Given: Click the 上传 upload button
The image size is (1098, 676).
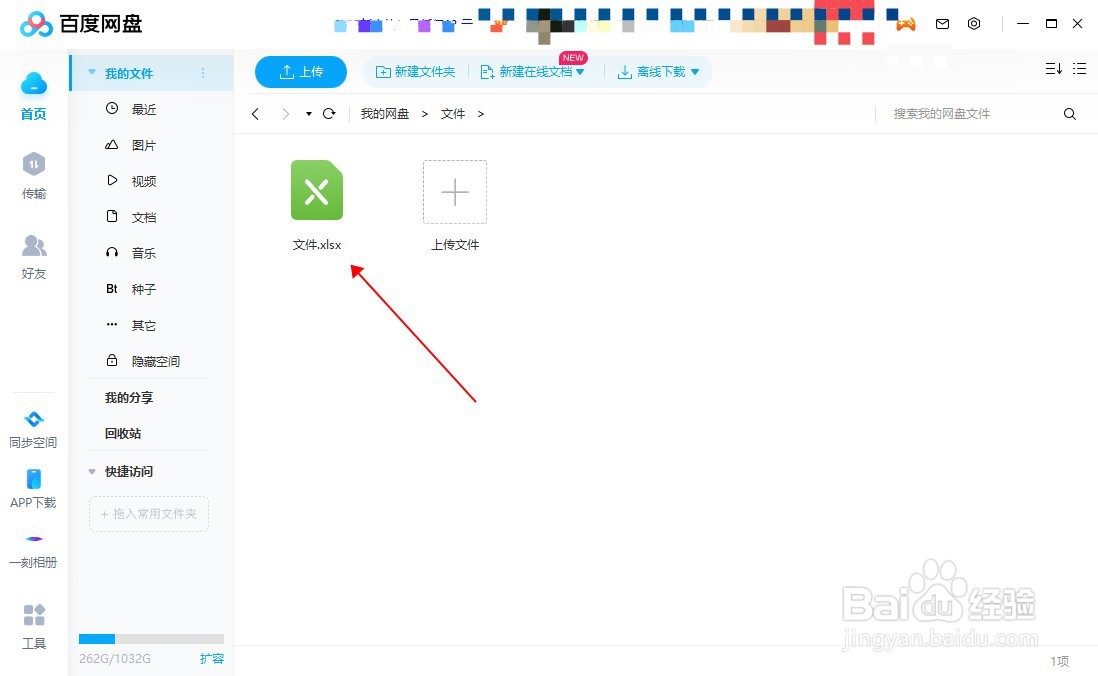Looking at the screenshot, I should [x=301, y=71].
